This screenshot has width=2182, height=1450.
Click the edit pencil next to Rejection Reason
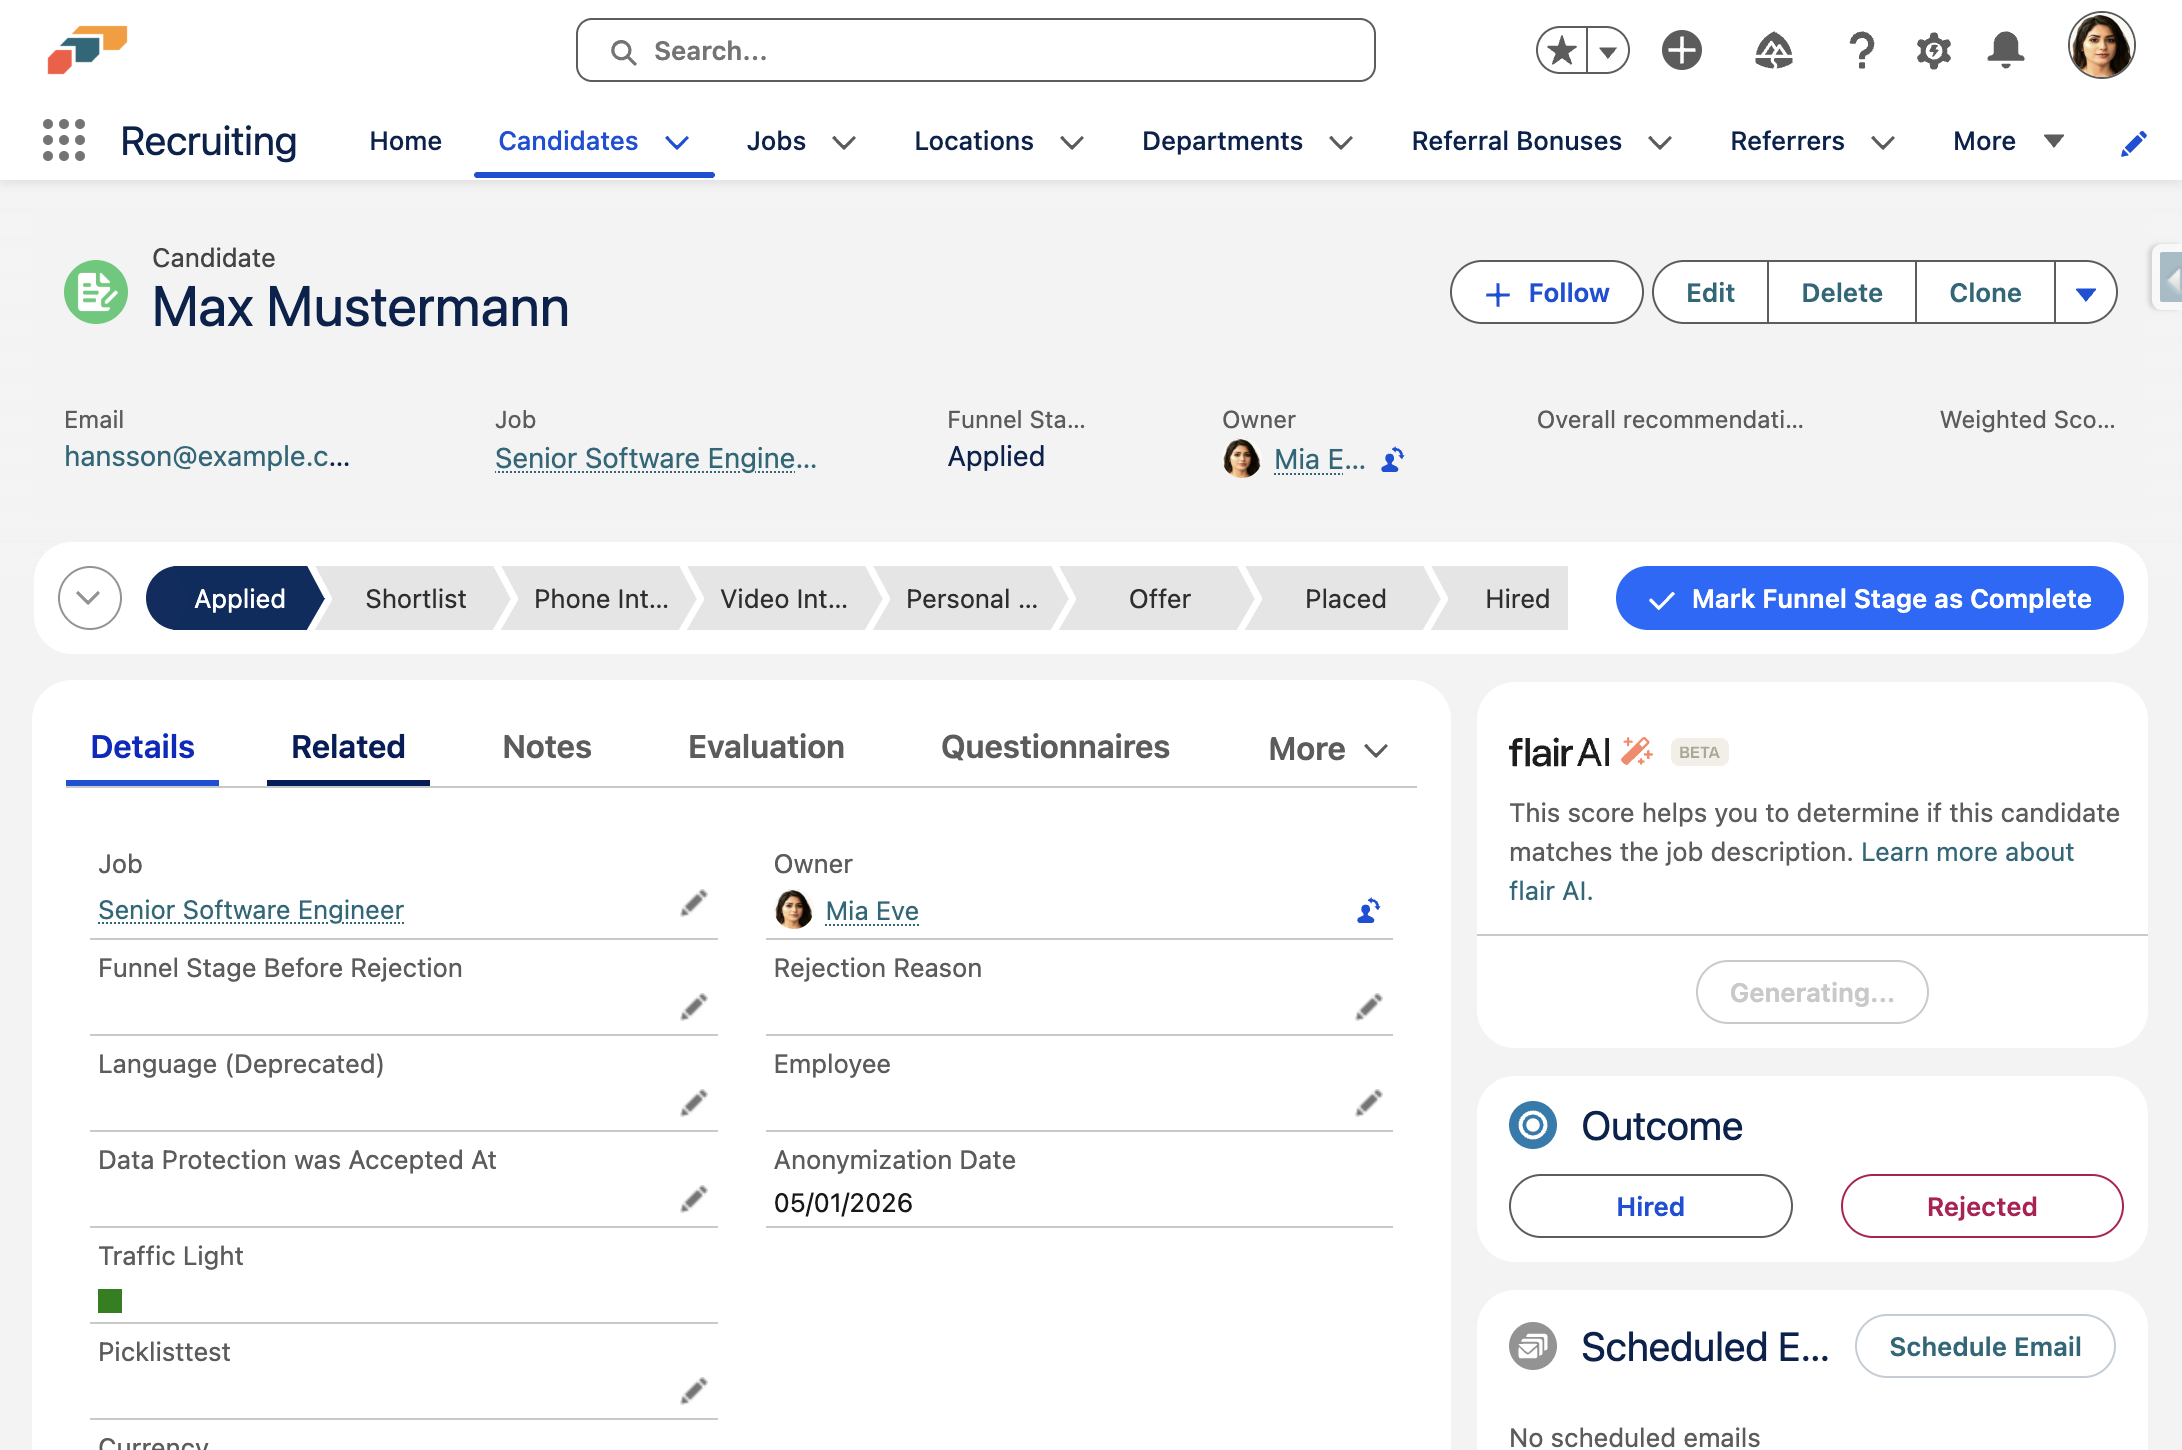[x=1370, y=1006]
